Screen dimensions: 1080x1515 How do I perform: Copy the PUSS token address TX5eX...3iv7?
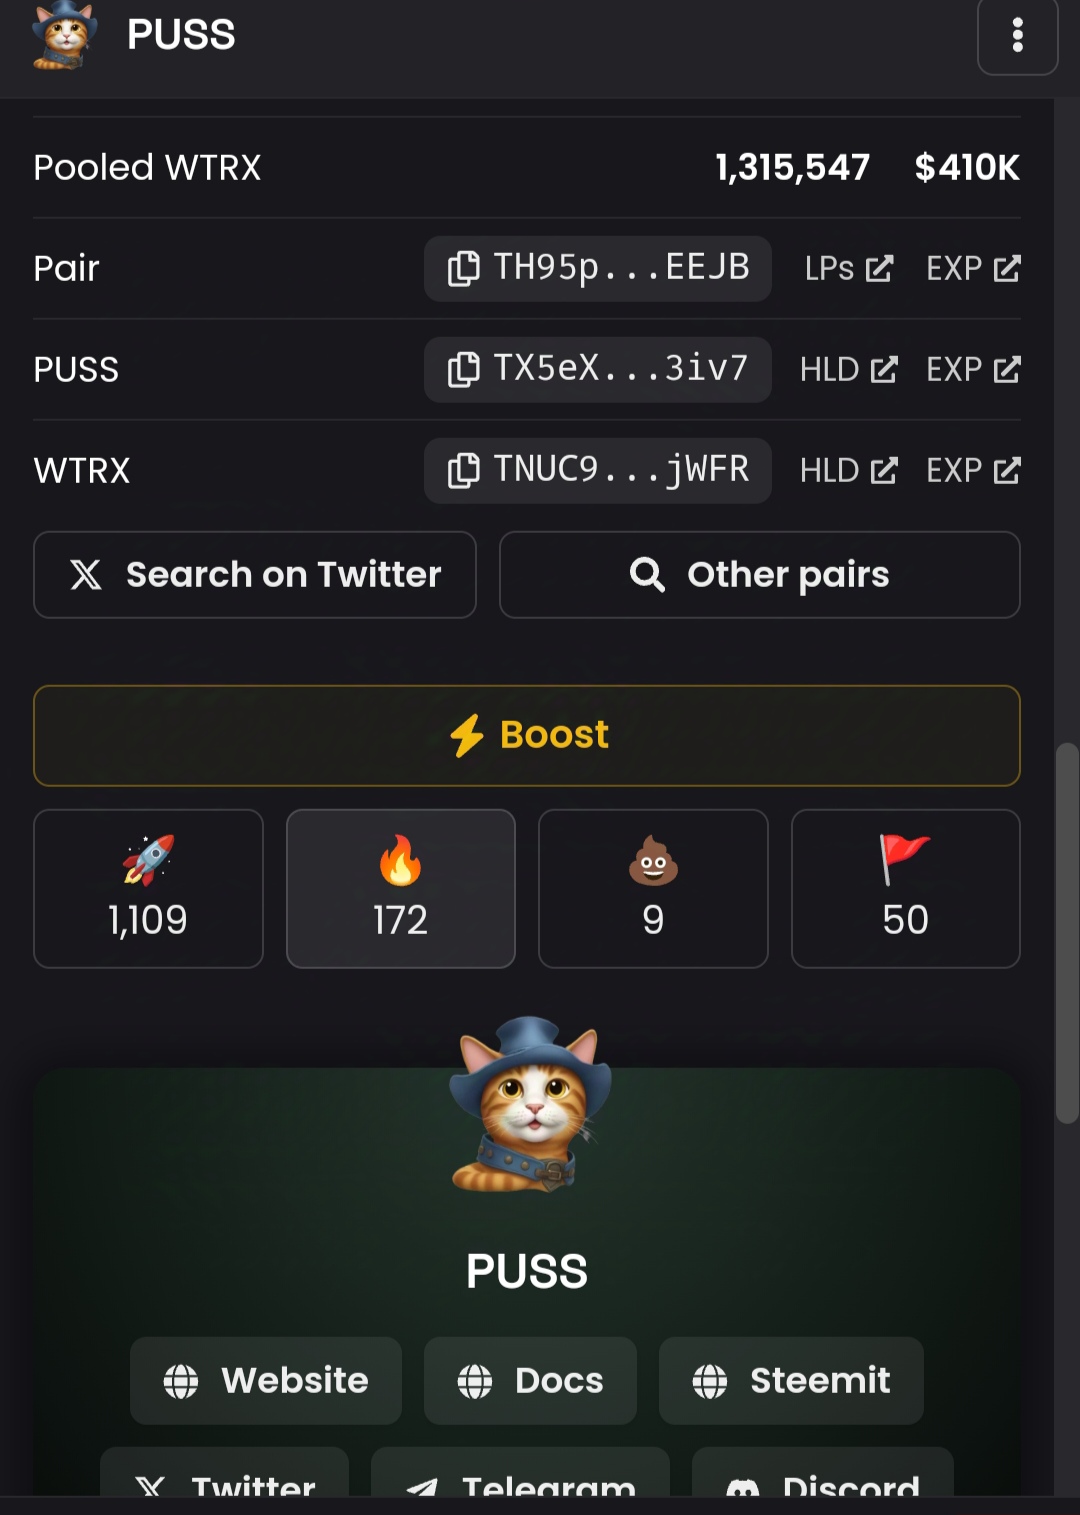(597, 369)
